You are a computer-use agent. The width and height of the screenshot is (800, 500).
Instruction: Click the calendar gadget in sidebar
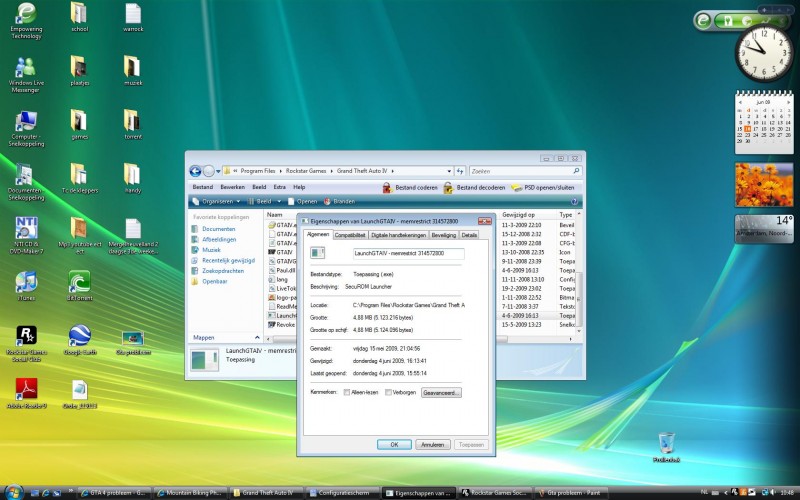click(764, 122)
